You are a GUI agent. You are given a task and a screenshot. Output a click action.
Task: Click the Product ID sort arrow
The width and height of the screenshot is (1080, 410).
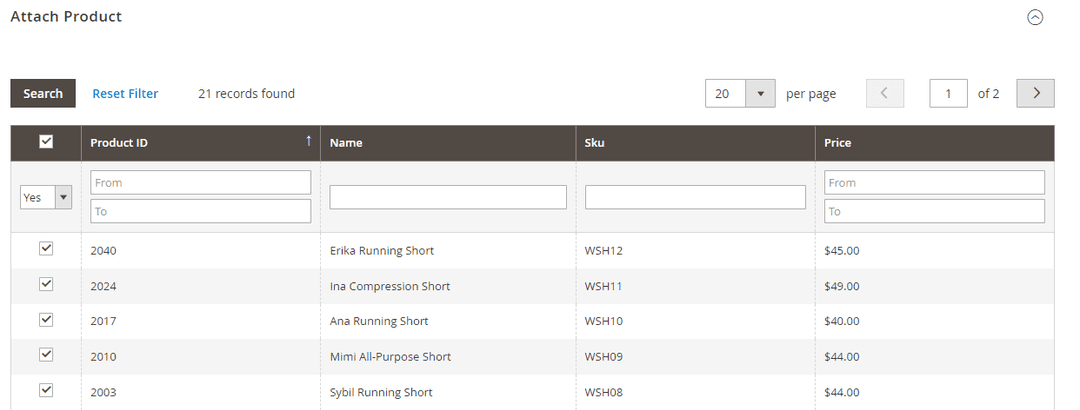click(308, 142)
